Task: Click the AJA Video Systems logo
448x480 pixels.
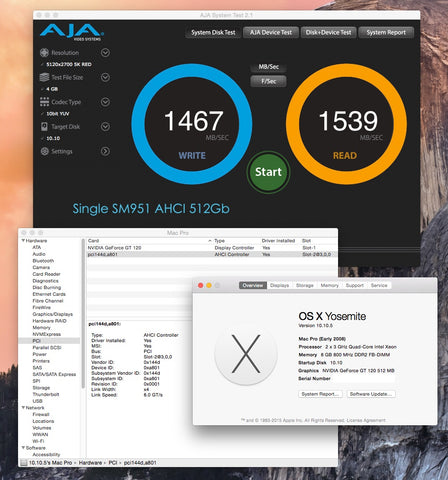Action: [72, 32]
